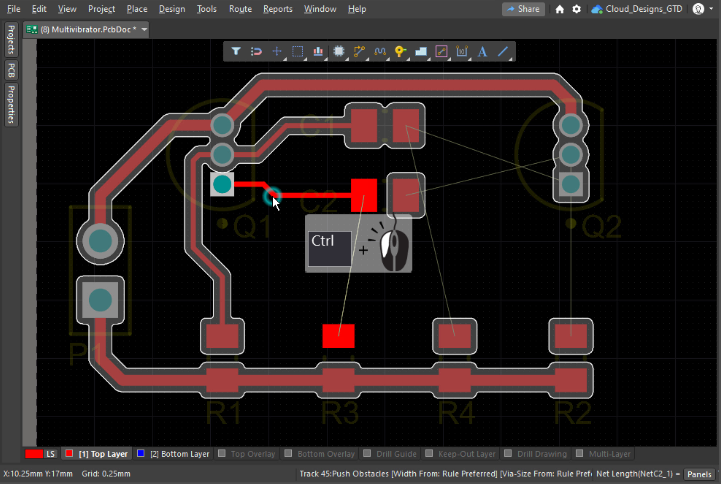The image size is (721, 484).
Task: Pick the place line tool
Action: click(x=503, y=51)
